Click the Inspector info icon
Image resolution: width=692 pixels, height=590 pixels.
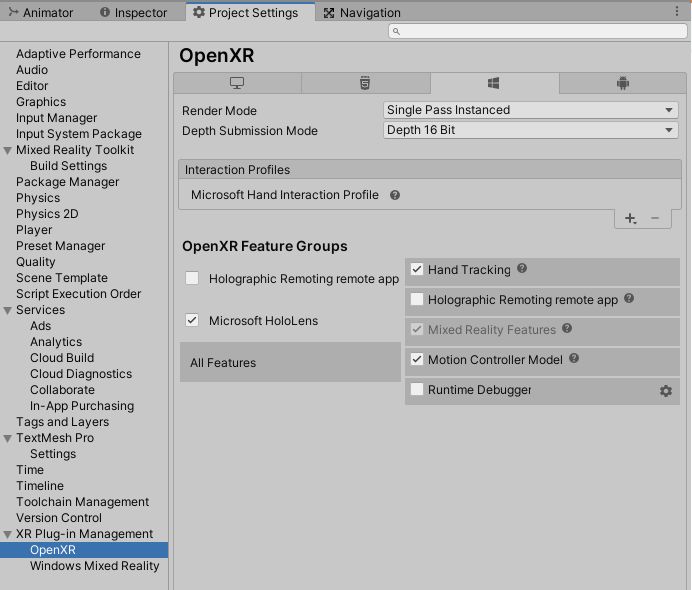point(105,12)
